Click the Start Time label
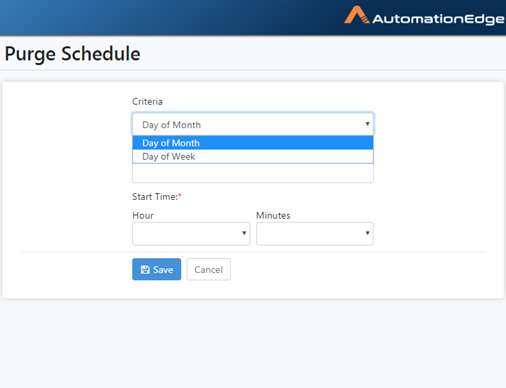Screen dimensions: 506x388 [155, 197]
